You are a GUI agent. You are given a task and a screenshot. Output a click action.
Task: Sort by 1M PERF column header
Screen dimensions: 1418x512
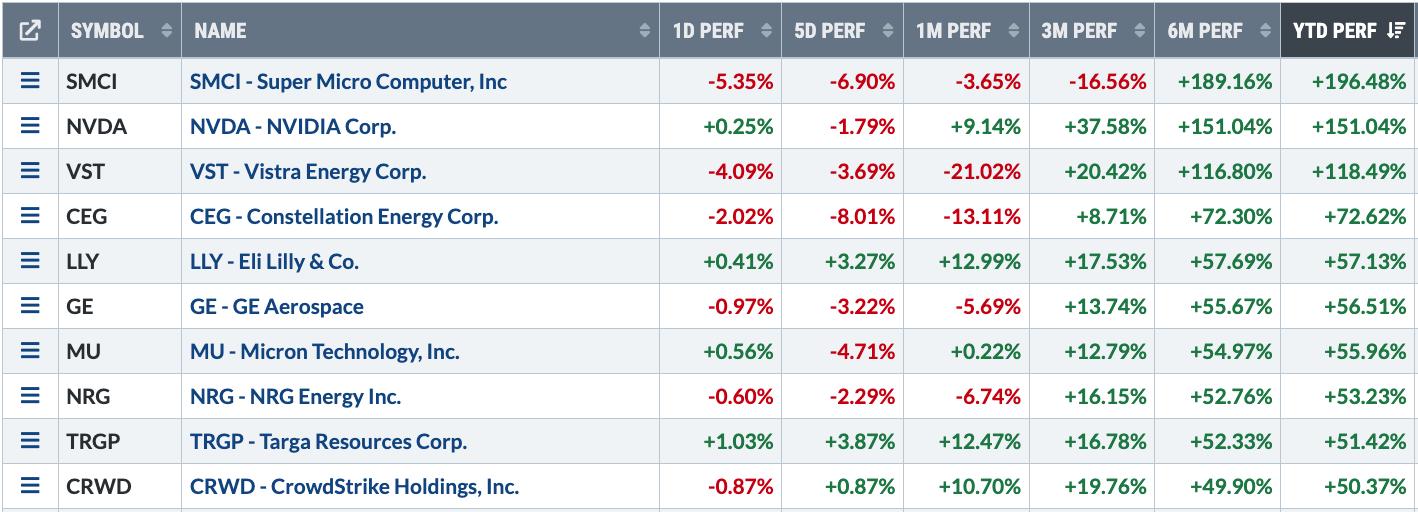click(x=964, y=31)
